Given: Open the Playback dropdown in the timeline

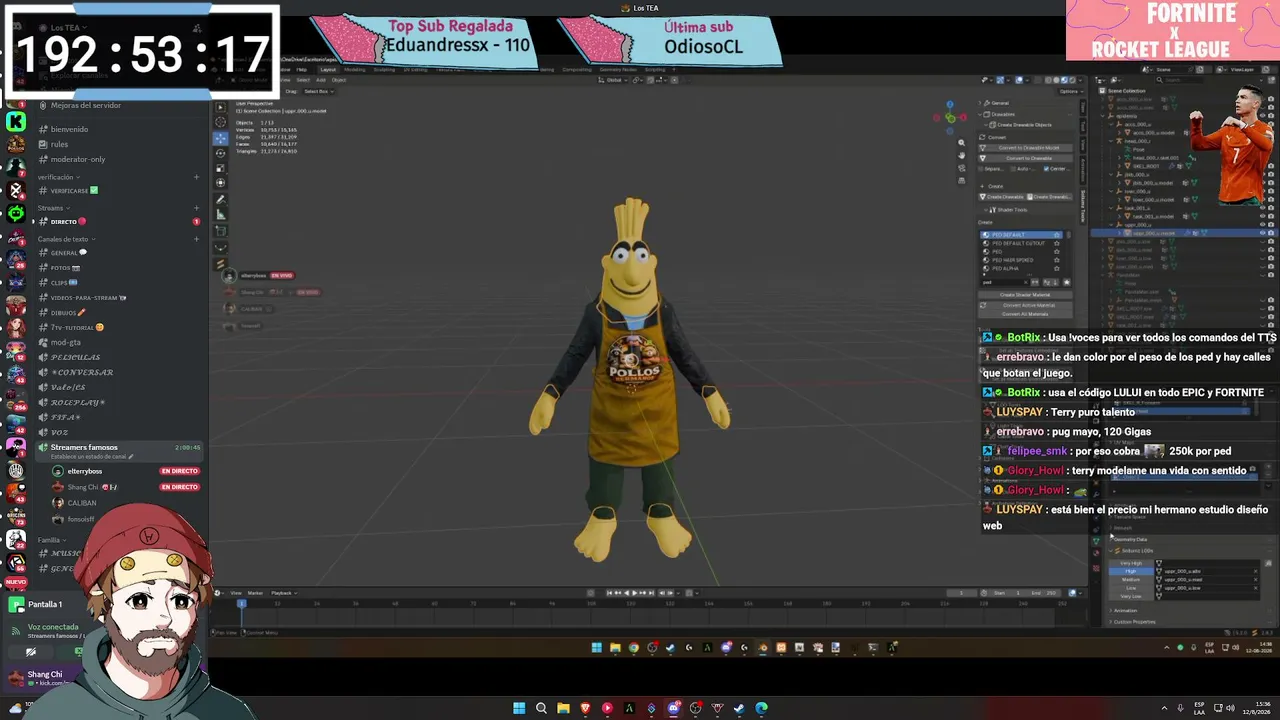Looking at the screenshot, I should point(282,593).
